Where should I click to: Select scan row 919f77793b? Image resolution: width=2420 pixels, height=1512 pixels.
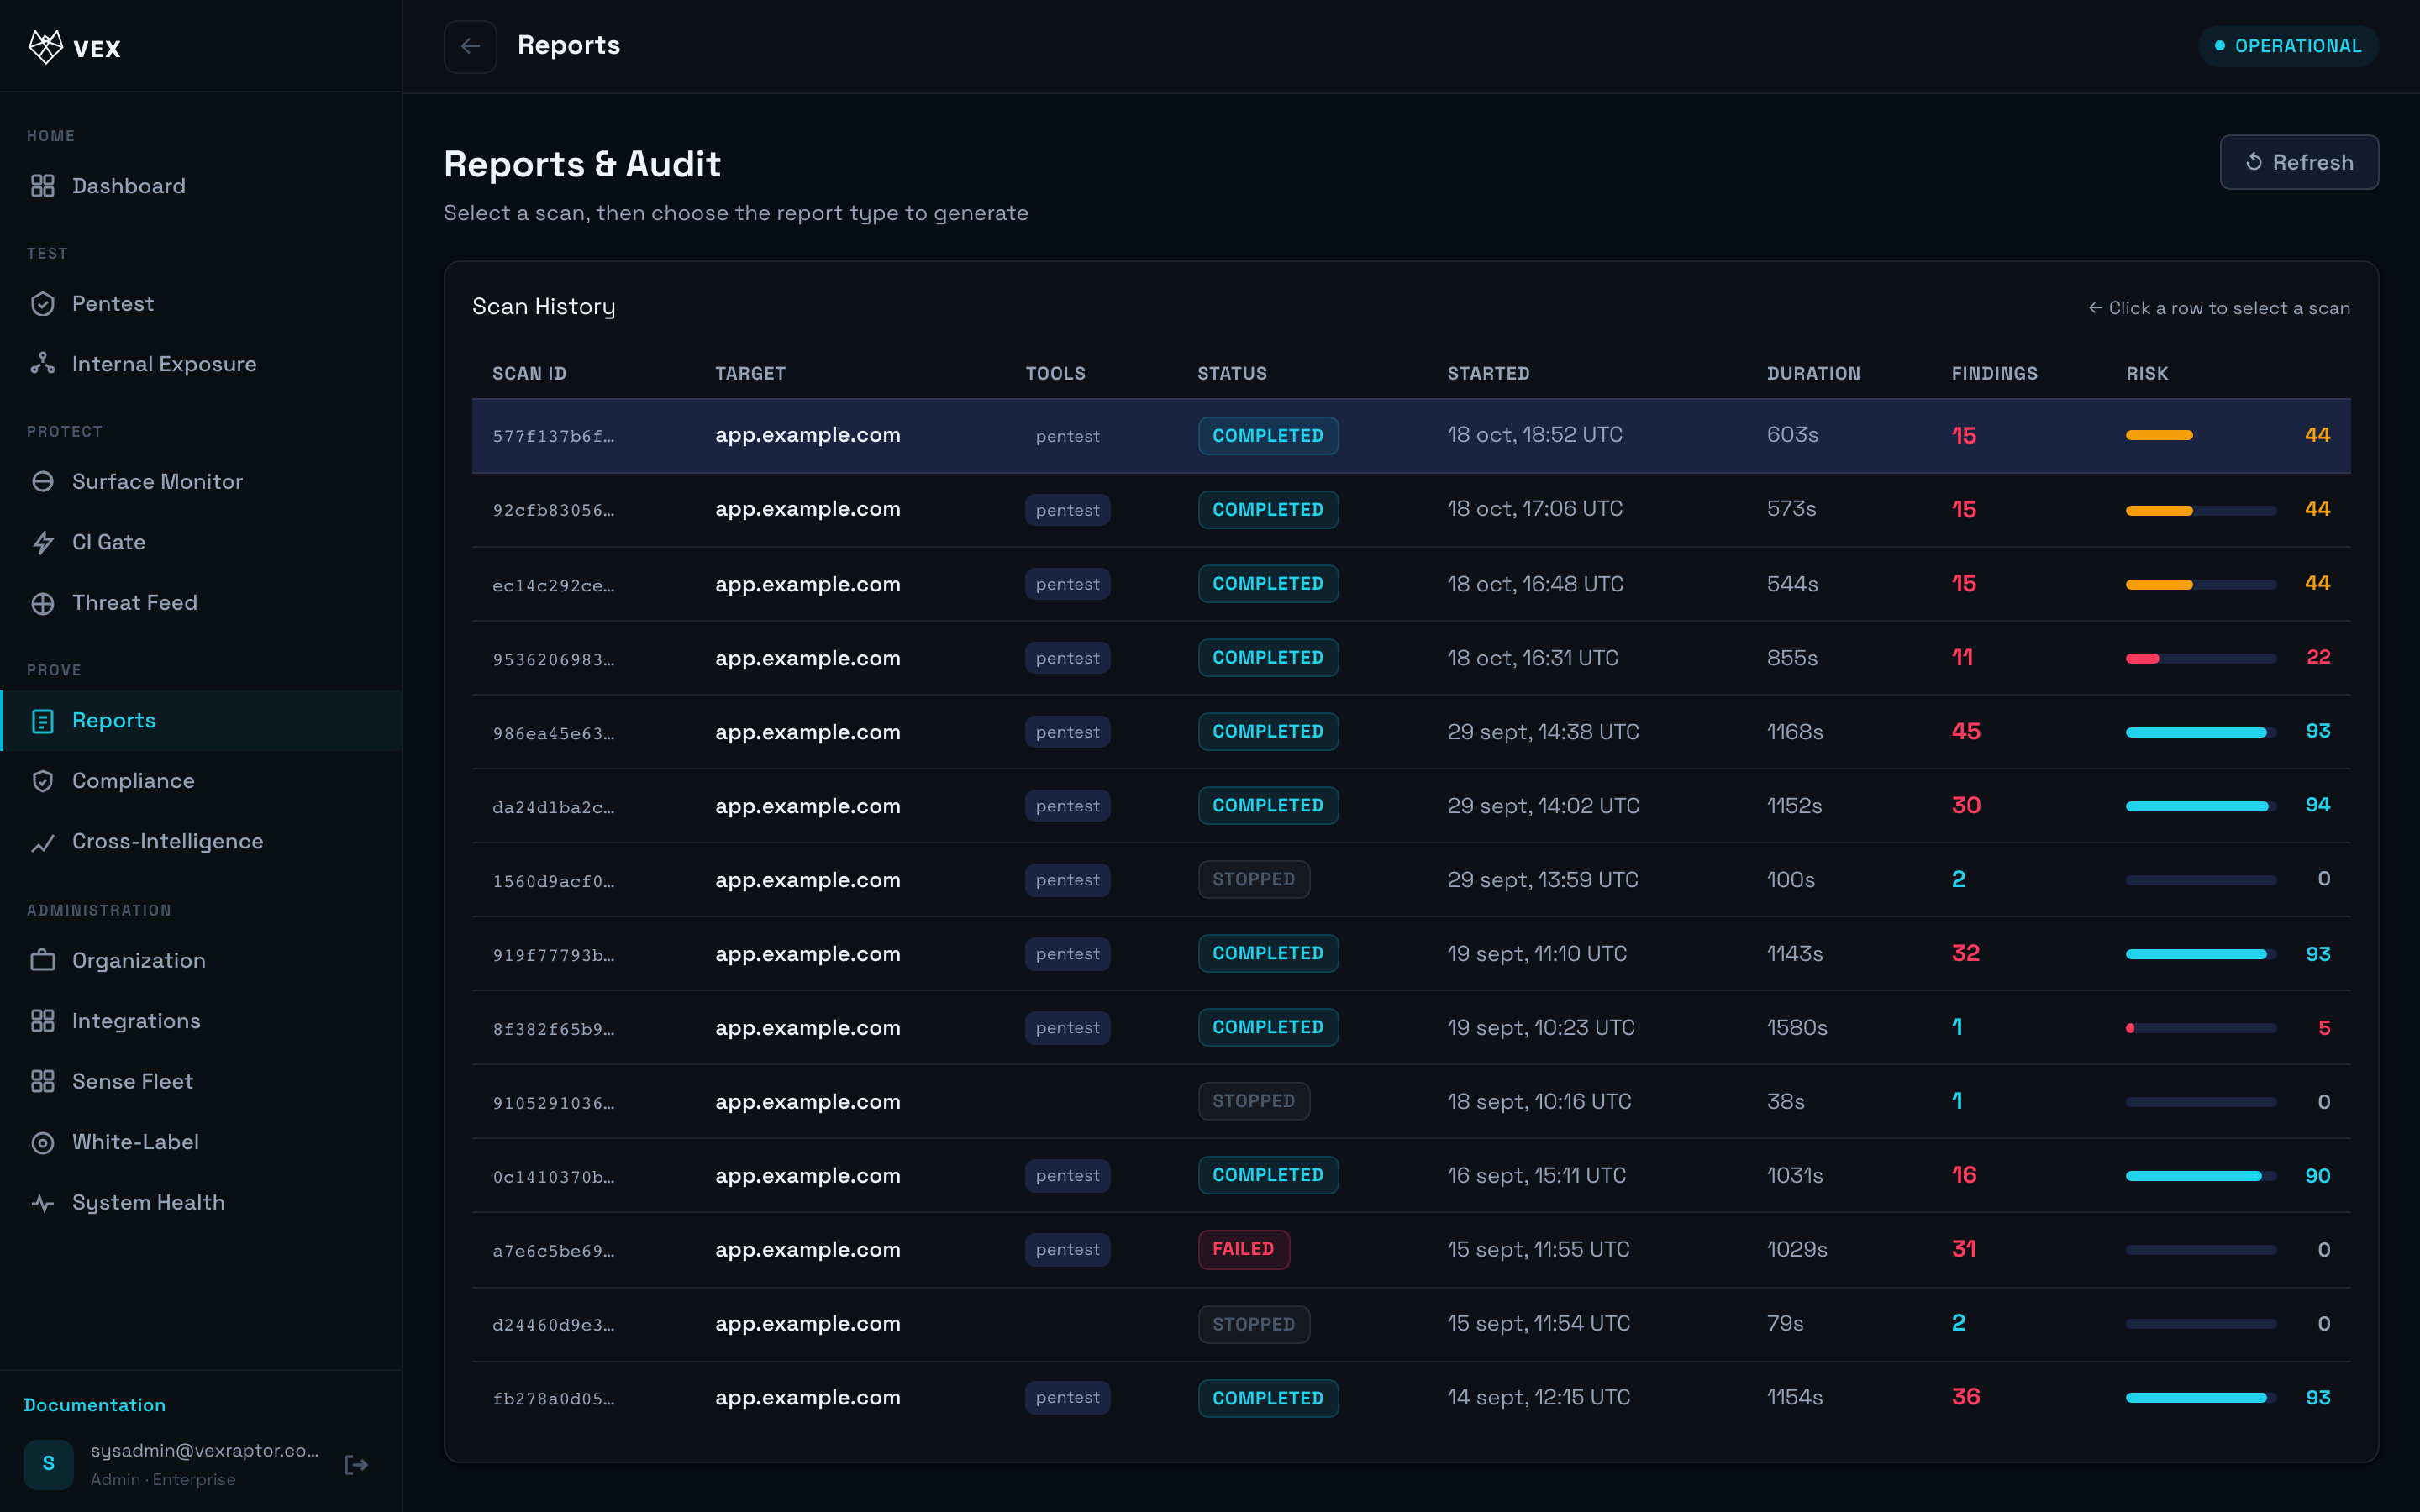pyautogui.click(x=1411, y=954)
